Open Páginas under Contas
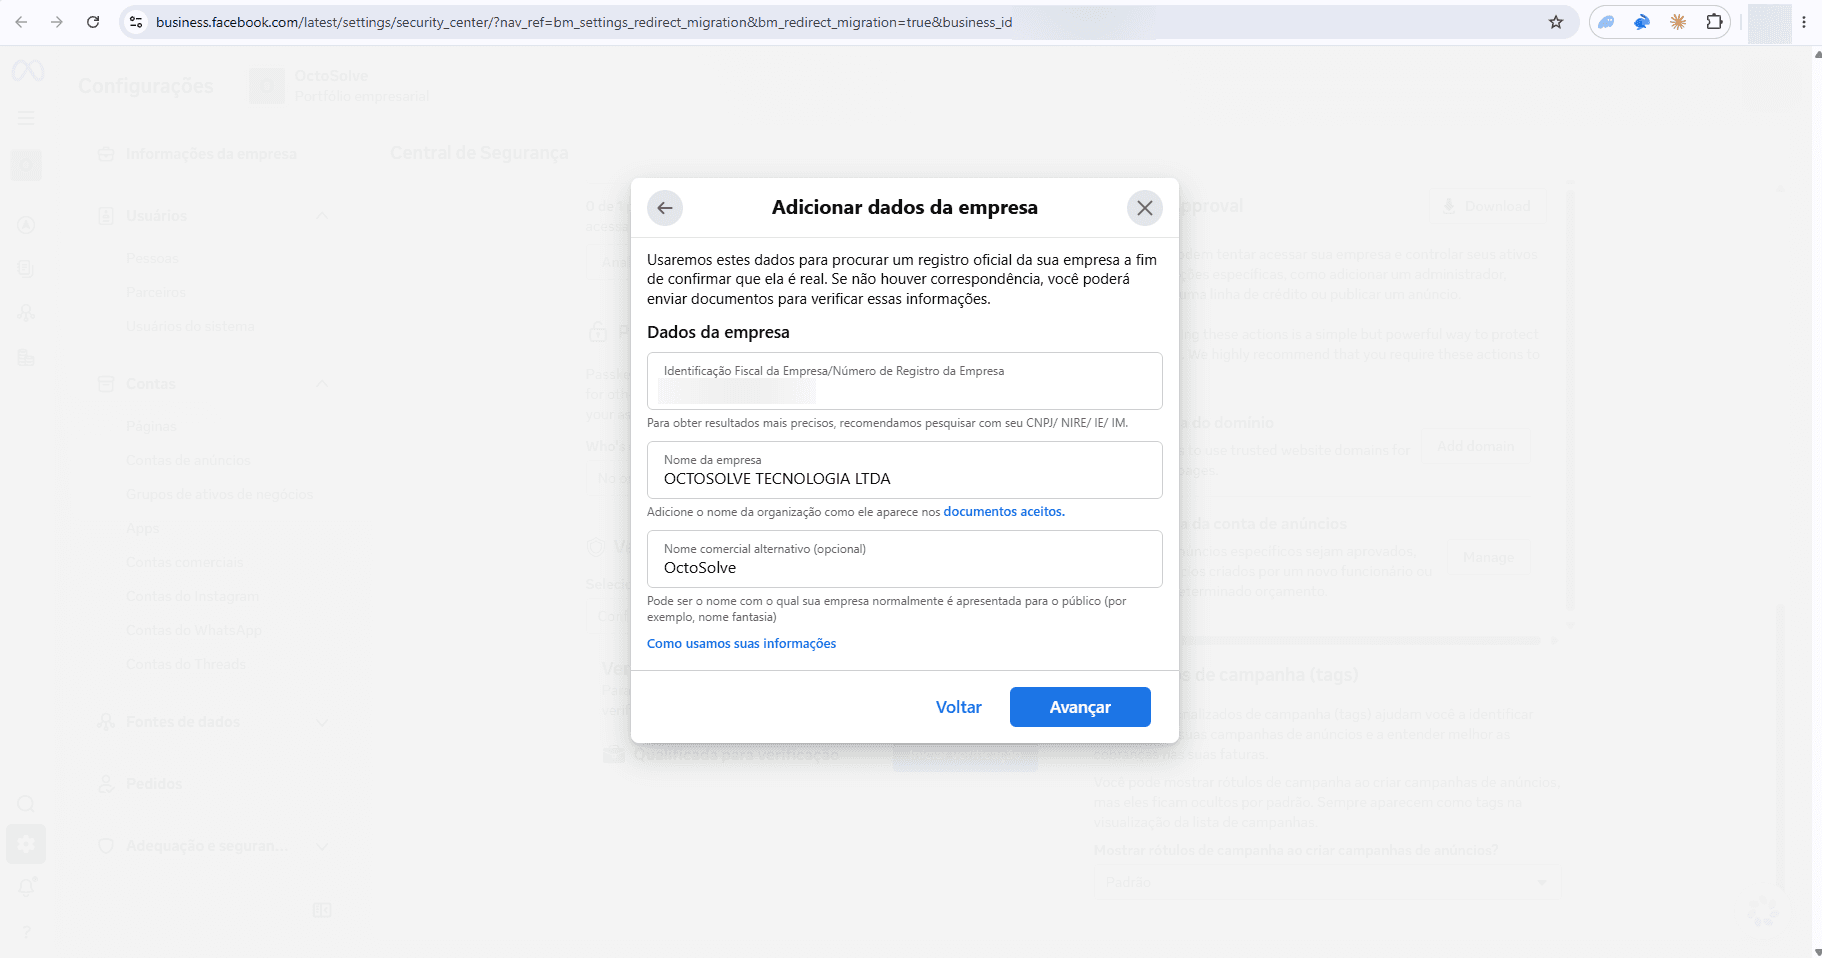 pyautogui.click(x=151, y=426)
